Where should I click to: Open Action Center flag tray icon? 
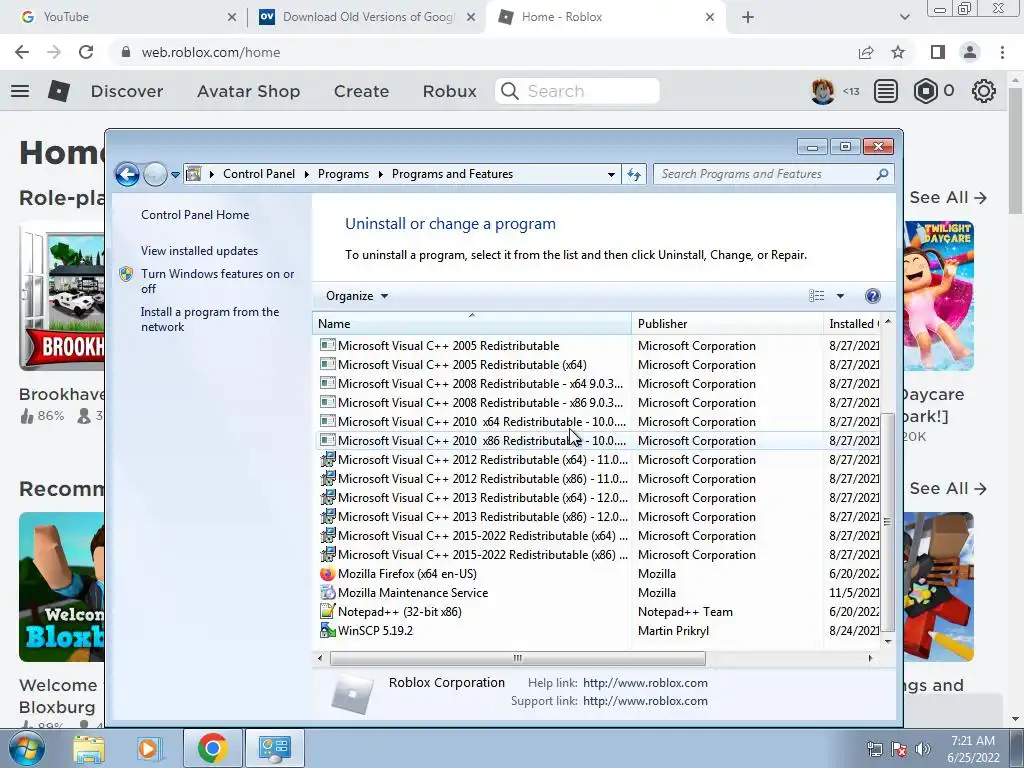point(899,749)
